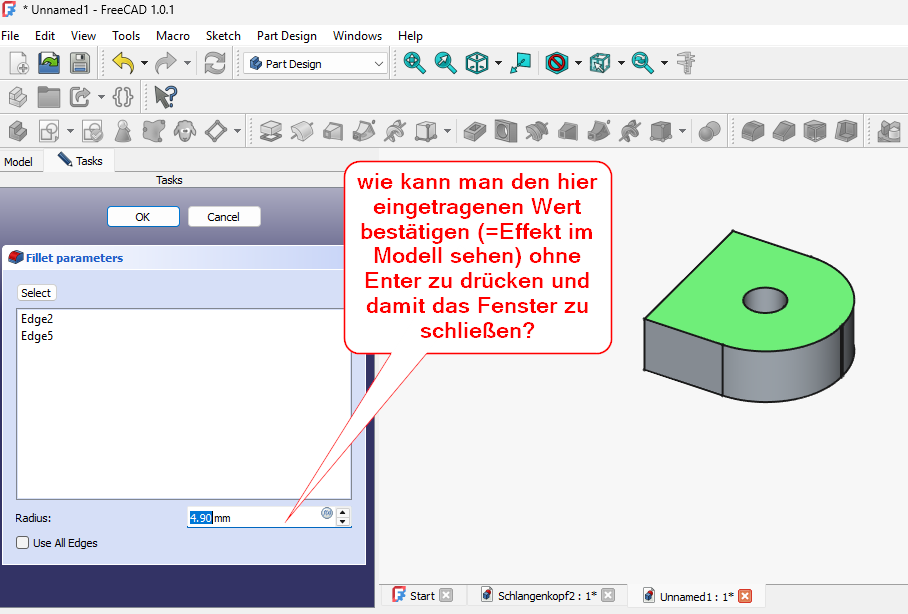Expand the draw style dropdown arrow
The image size is (908, 614).
pyautogui.click(x=578, y=63)
